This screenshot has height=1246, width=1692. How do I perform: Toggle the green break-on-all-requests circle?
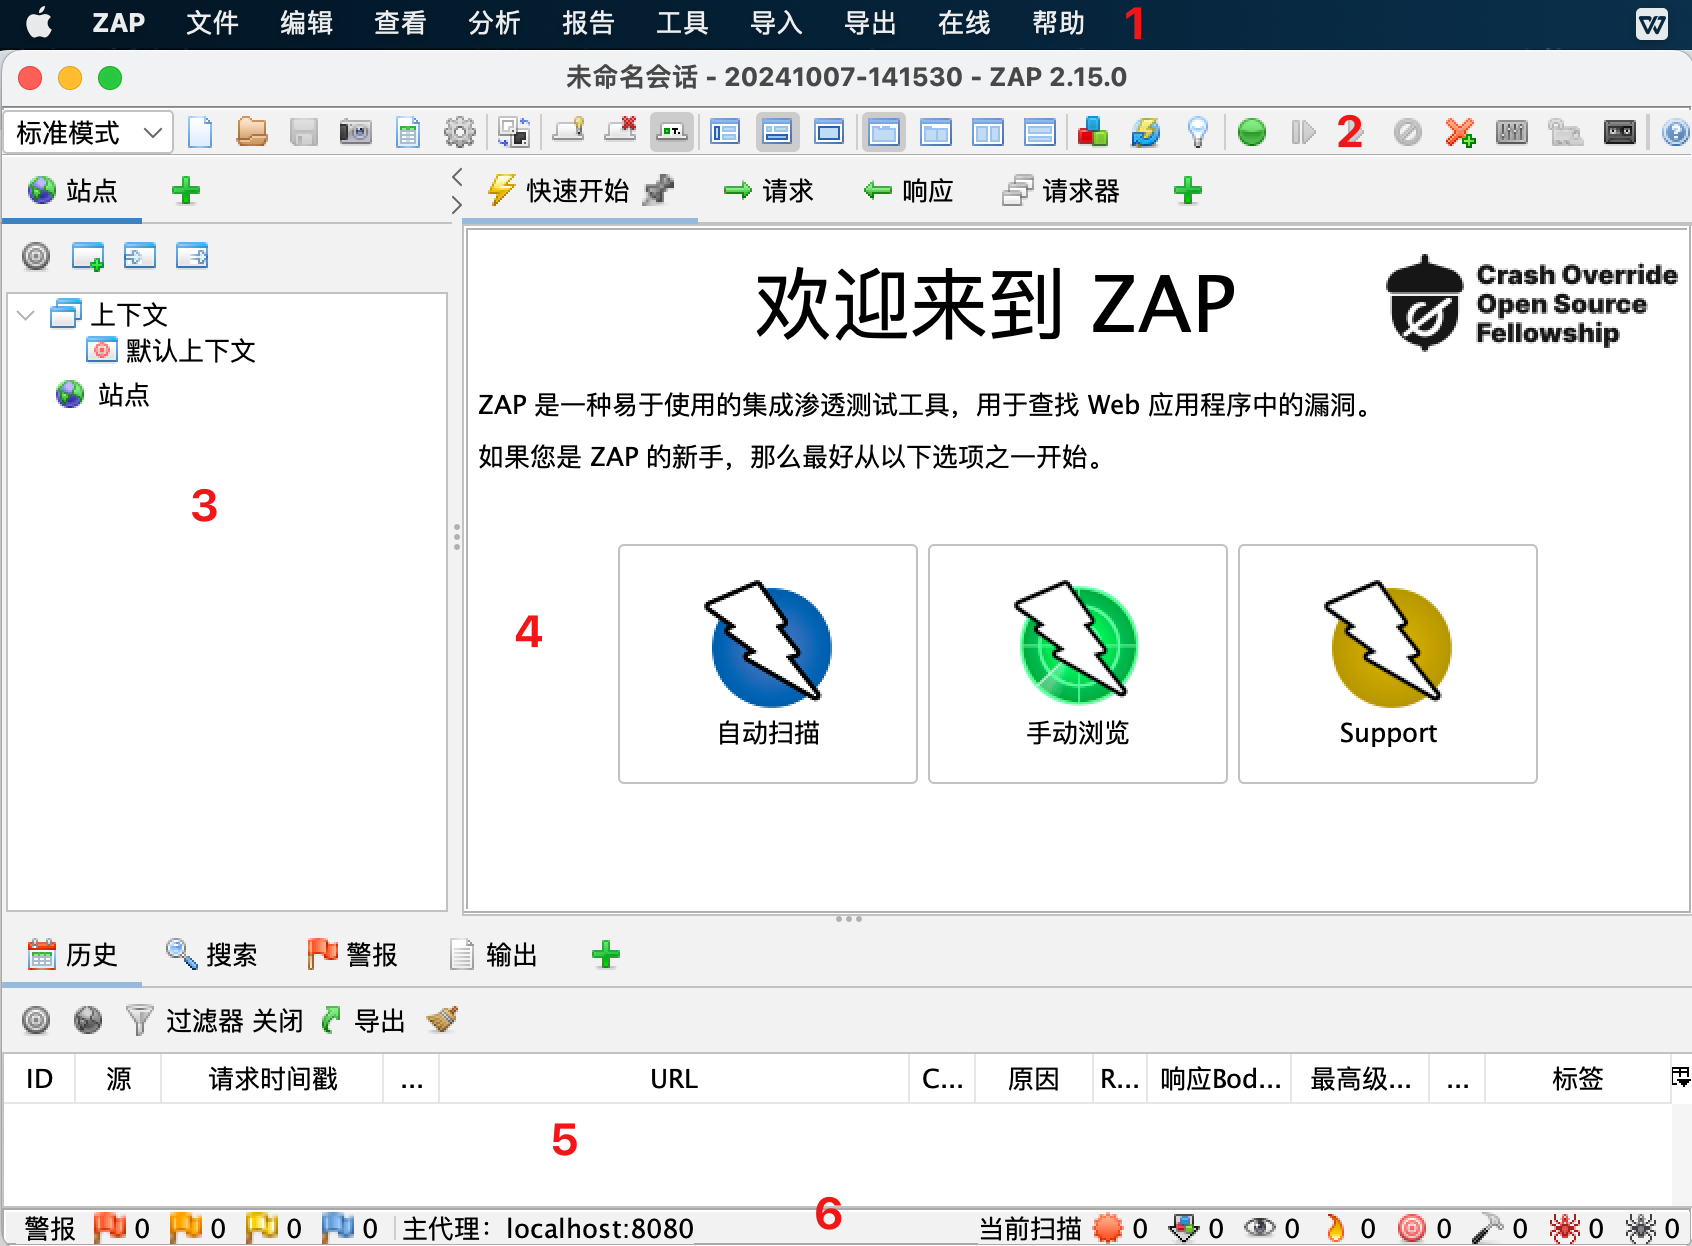click(x=1252, y=132)
